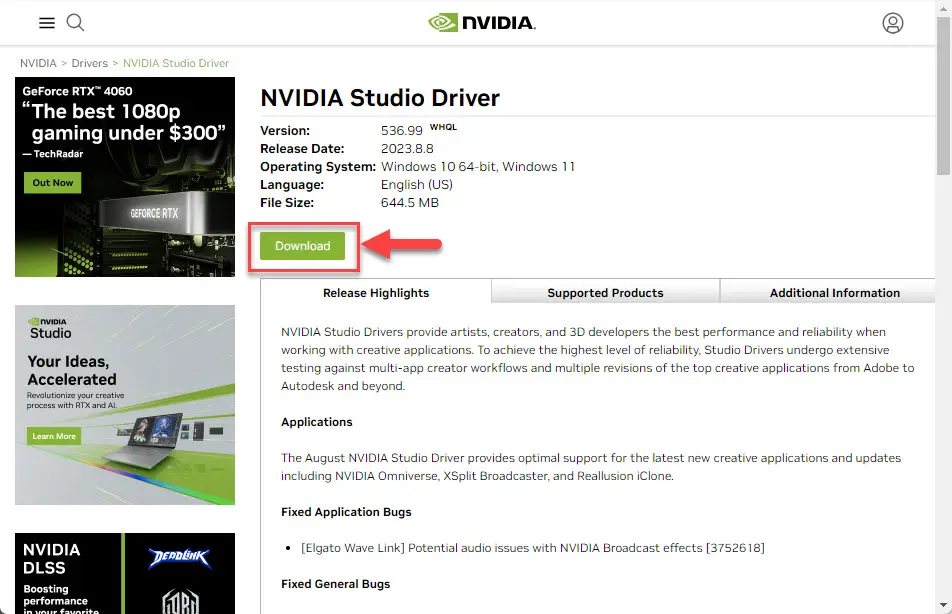Click Out Now button in RTX 4060 ad
The image size is (952, 614).
click(x=53, y=183)
